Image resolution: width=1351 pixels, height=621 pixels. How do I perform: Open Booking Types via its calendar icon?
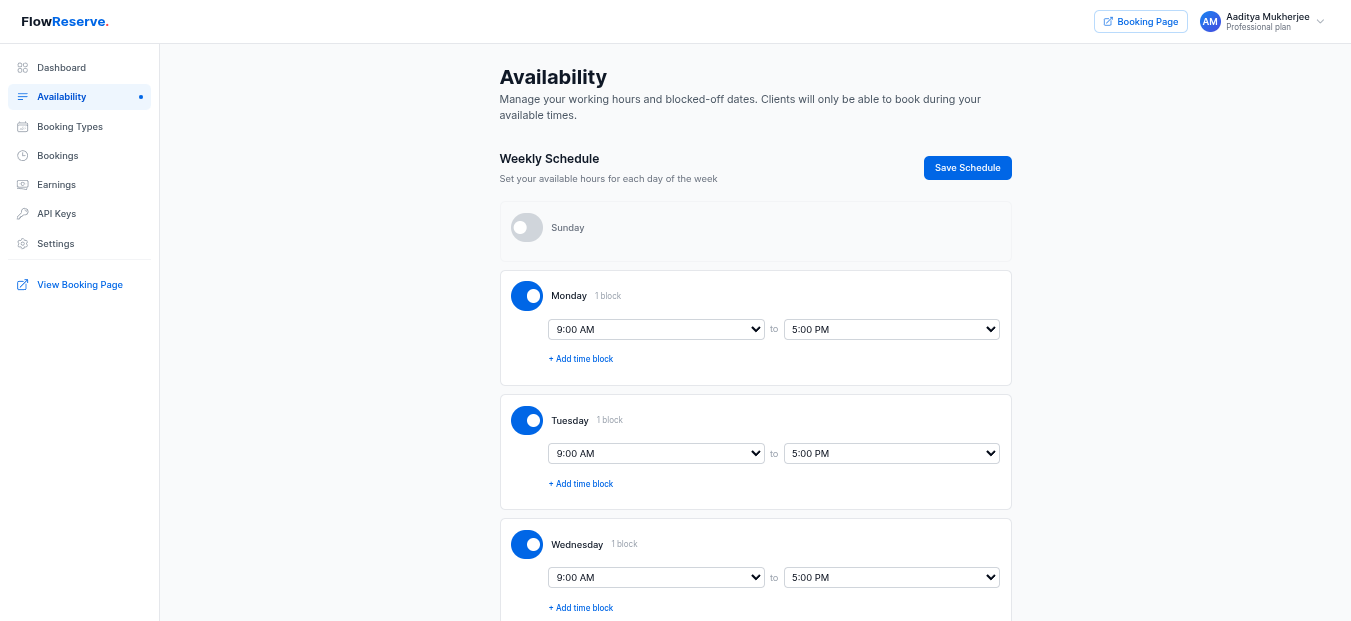click(22, 126)
